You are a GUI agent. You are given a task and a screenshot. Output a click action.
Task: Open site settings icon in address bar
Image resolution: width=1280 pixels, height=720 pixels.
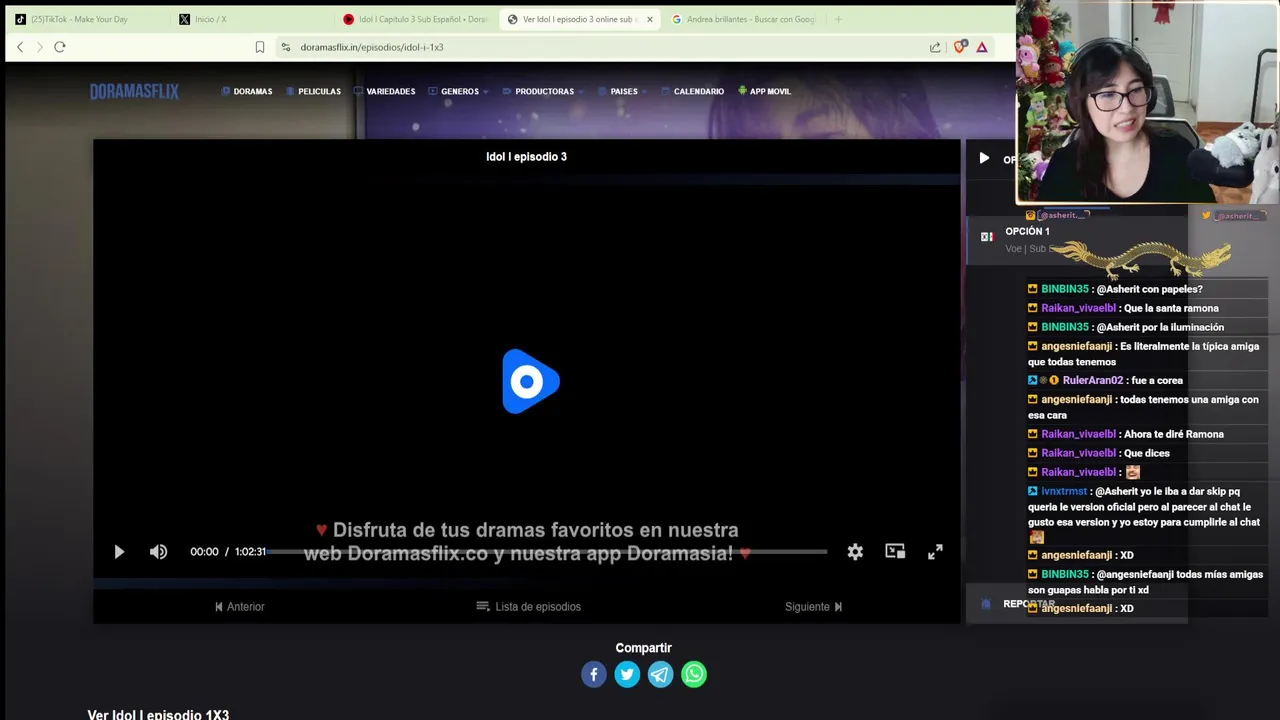[x=286, y=47]
